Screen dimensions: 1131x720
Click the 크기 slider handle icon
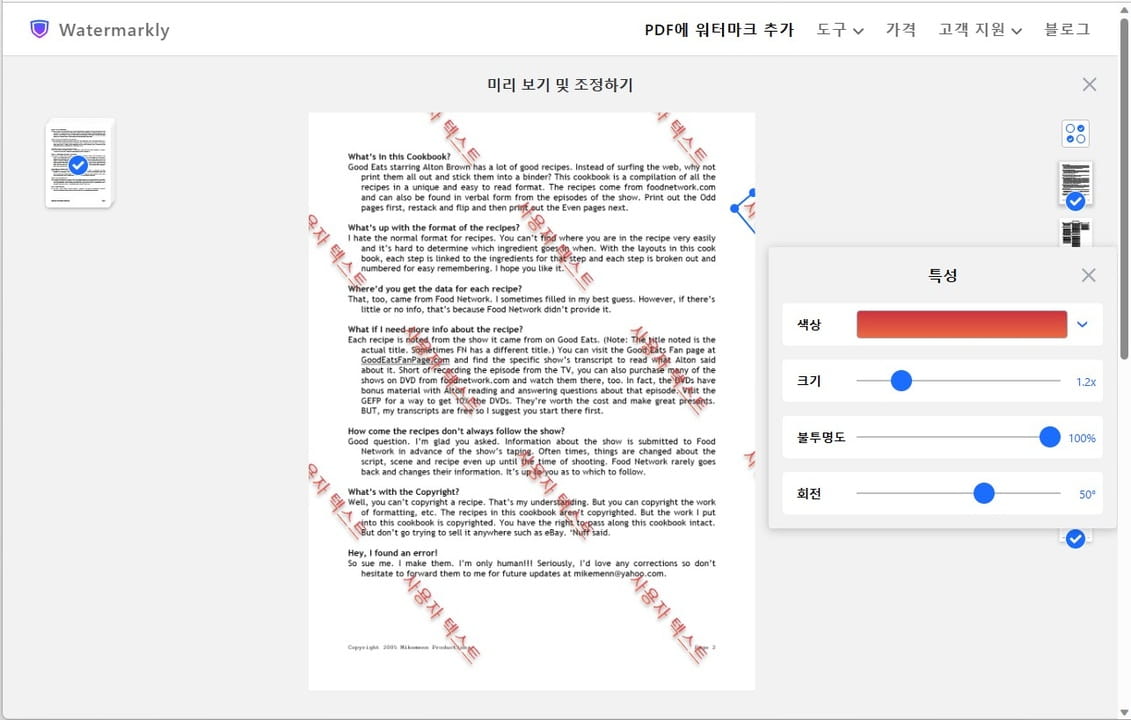(x=901, y=380)
